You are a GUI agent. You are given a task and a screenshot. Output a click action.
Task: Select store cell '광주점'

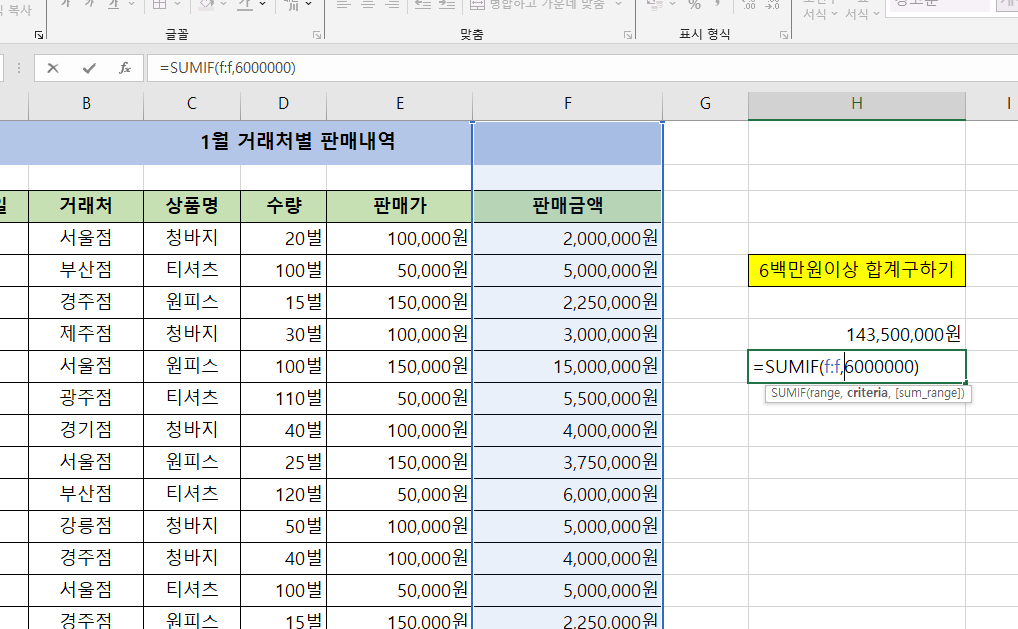tap(86, 399)
